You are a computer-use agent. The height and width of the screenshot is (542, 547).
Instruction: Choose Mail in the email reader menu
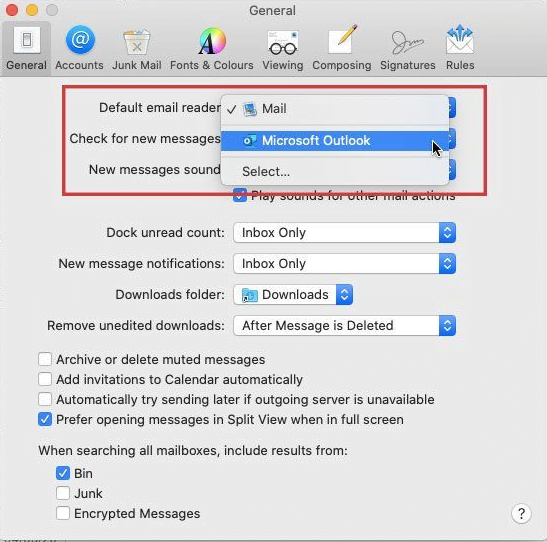335,109
